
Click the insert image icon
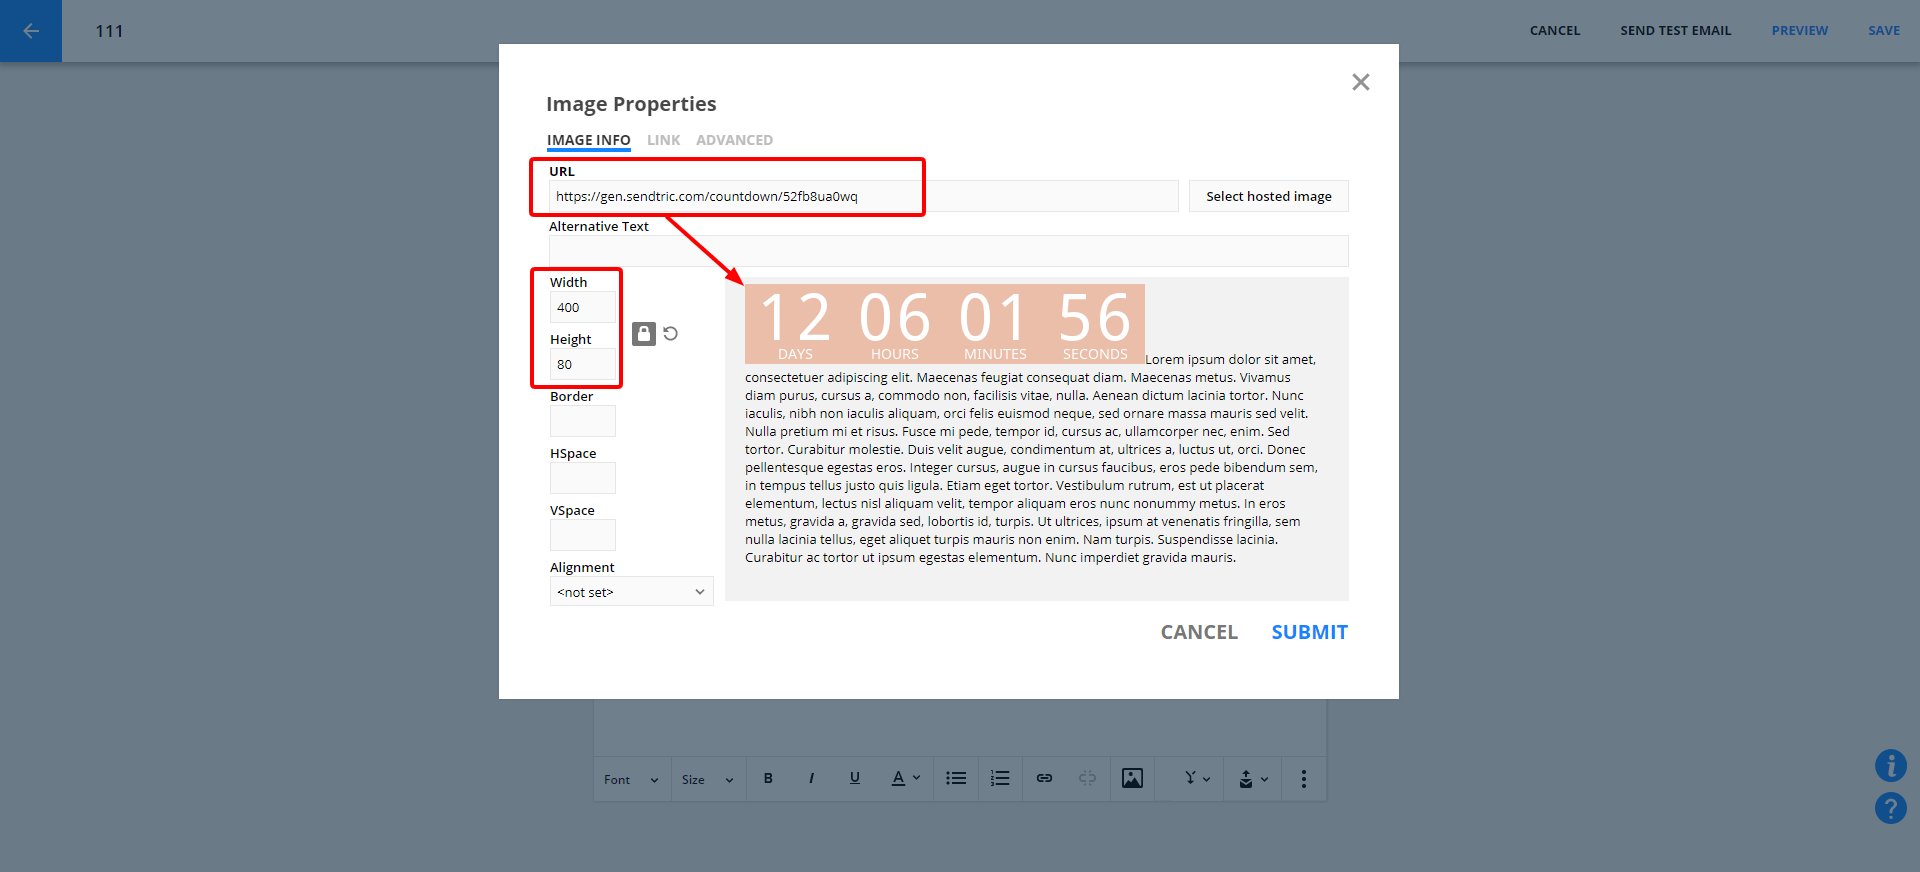coord(1132,778)
